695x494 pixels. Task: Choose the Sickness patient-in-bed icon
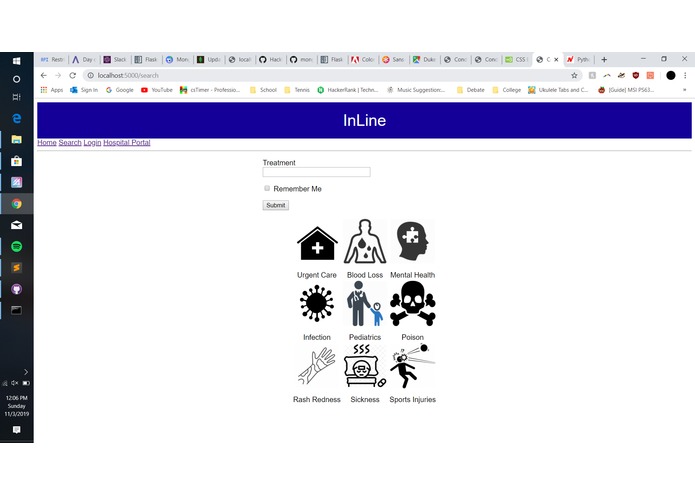click(x=365, y=366)
